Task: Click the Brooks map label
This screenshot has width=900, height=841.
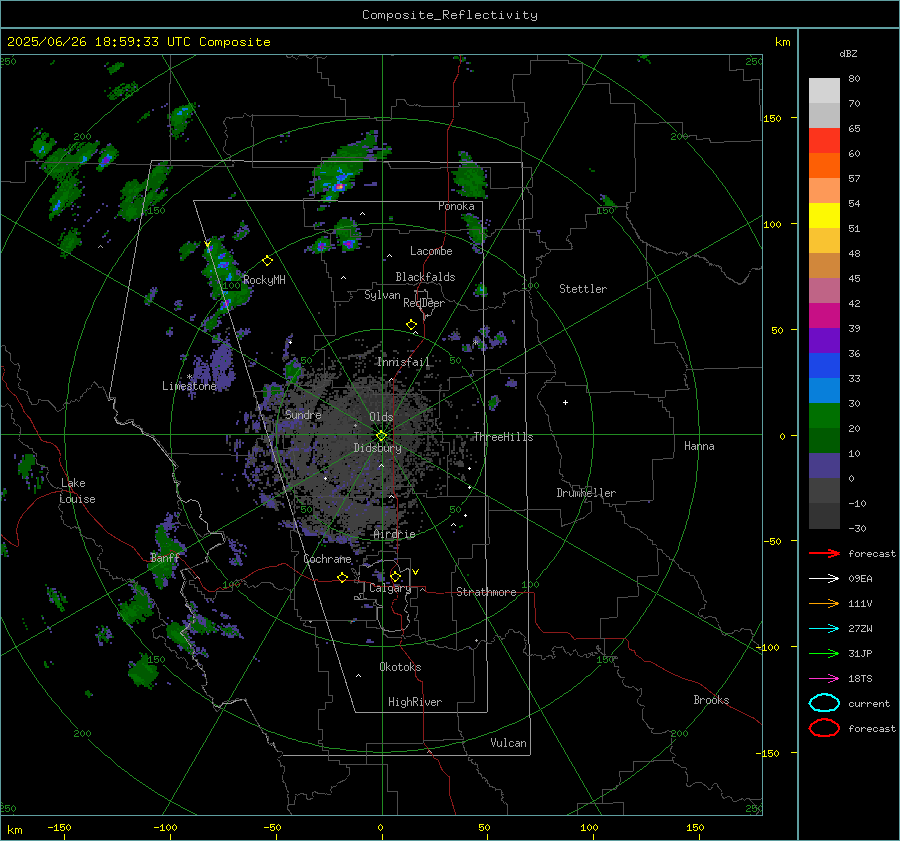Action: tap(711, 700)
